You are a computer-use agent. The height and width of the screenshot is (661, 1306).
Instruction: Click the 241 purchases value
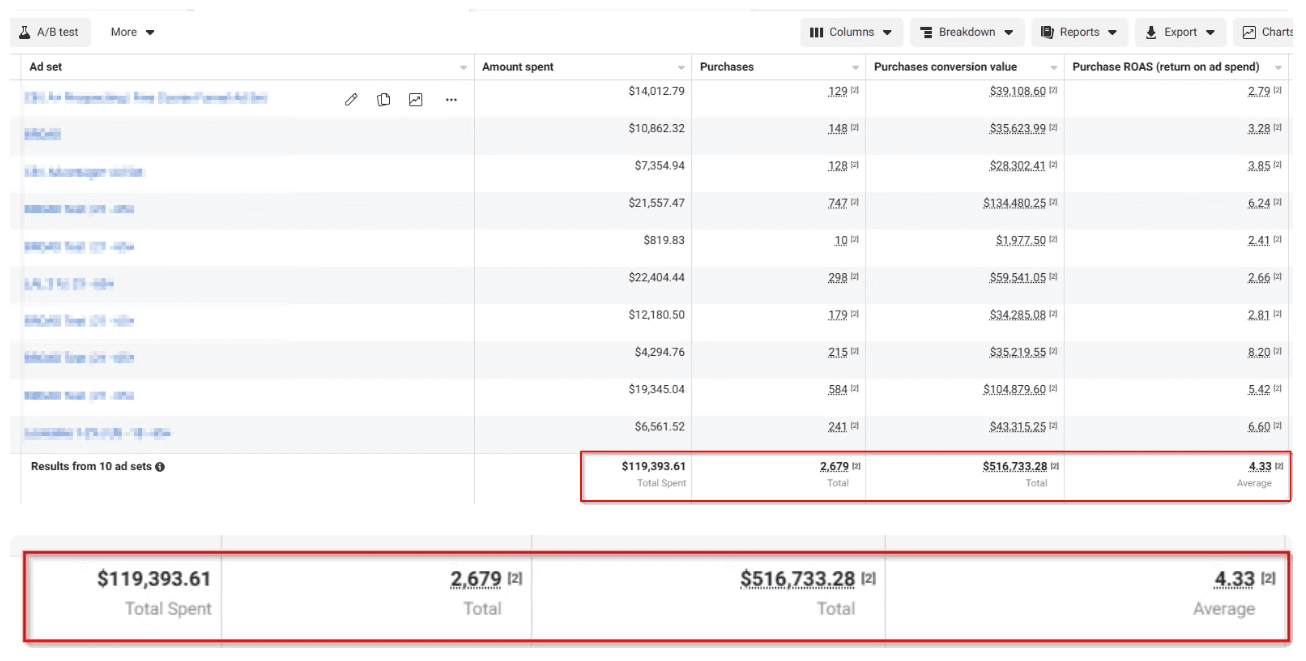[x=837, y=427]
